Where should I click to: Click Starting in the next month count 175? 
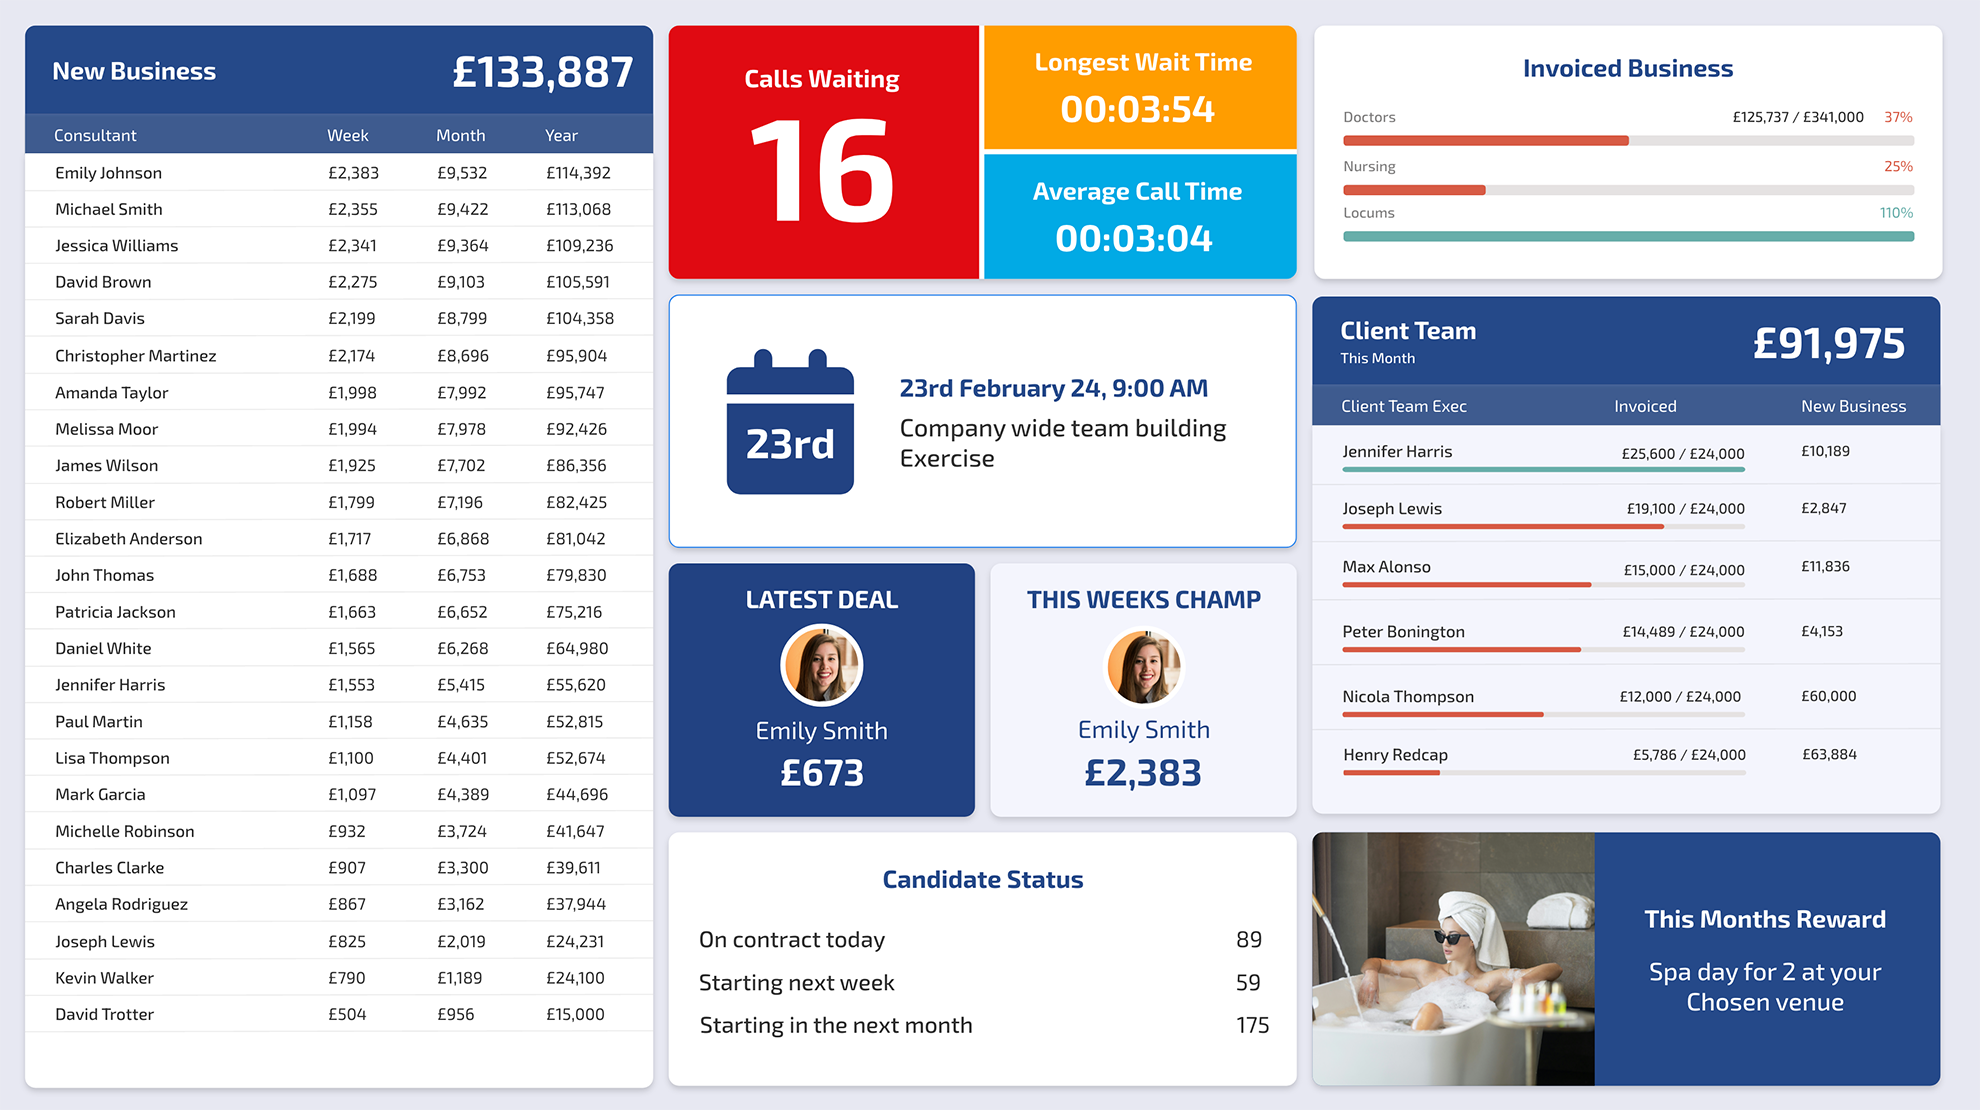coord(1252,1025)
